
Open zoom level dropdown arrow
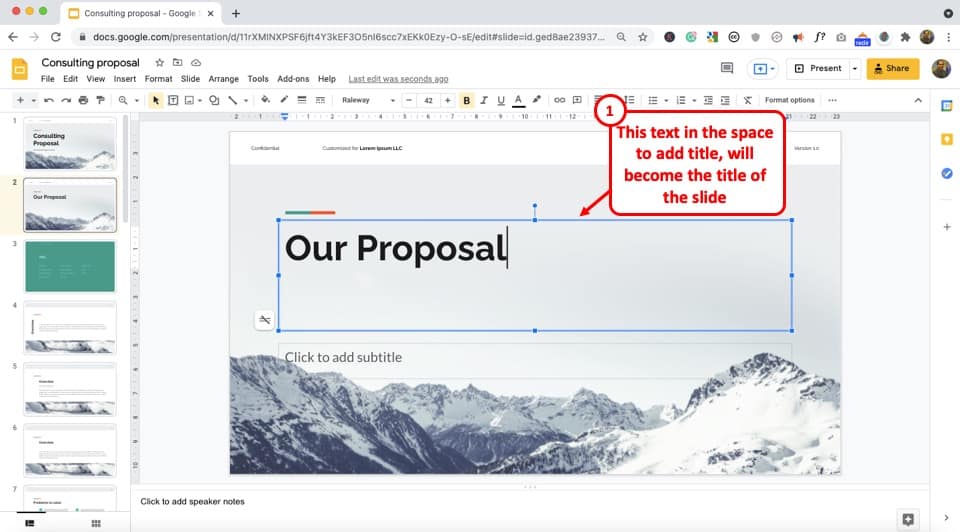(137, 100)
